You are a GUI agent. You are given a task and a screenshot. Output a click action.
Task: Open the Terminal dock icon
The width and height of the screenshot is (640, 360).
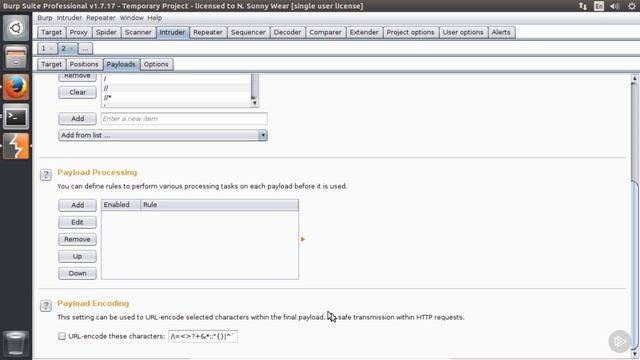coord(16,117)
